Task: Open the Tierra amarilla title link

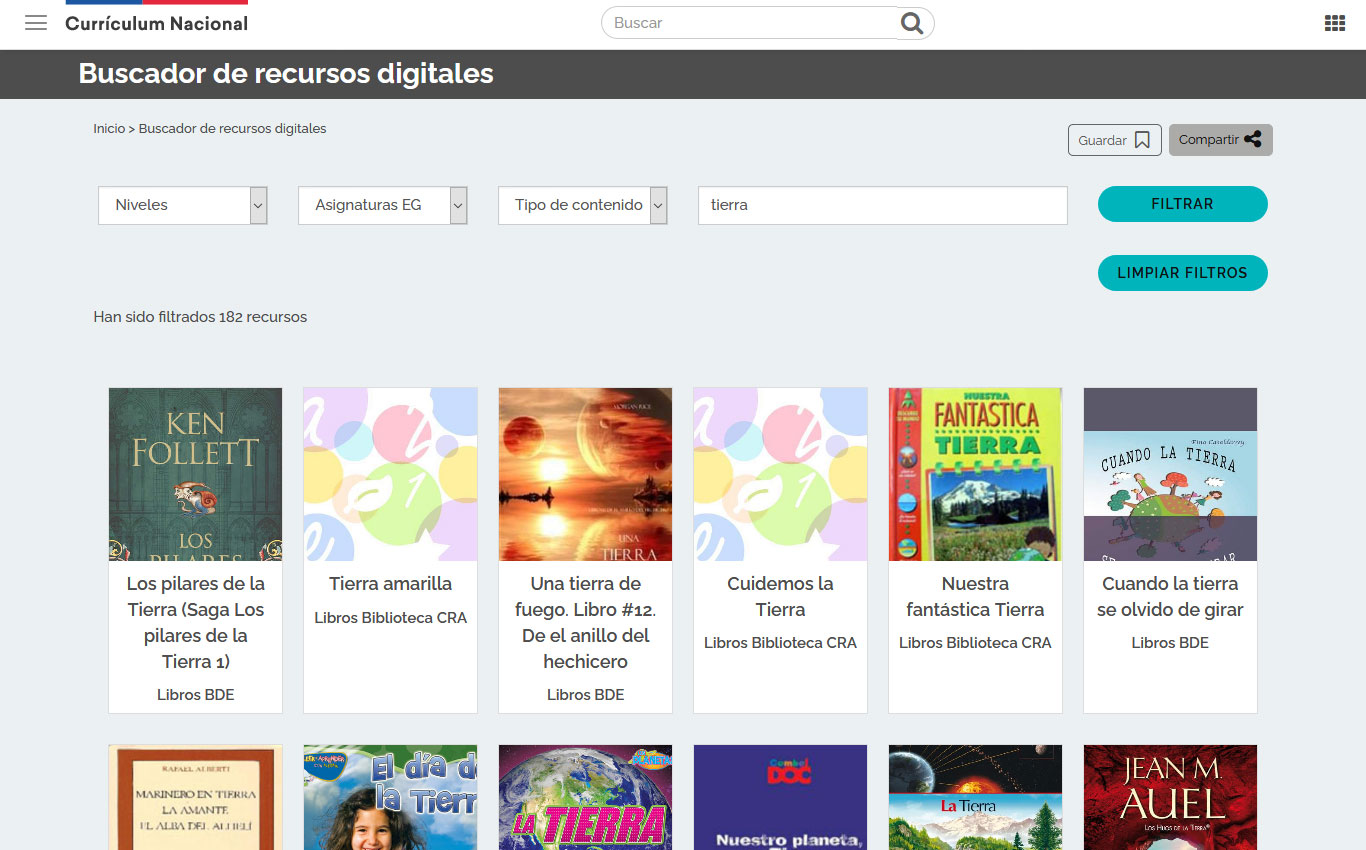Action: pos(390,584)
